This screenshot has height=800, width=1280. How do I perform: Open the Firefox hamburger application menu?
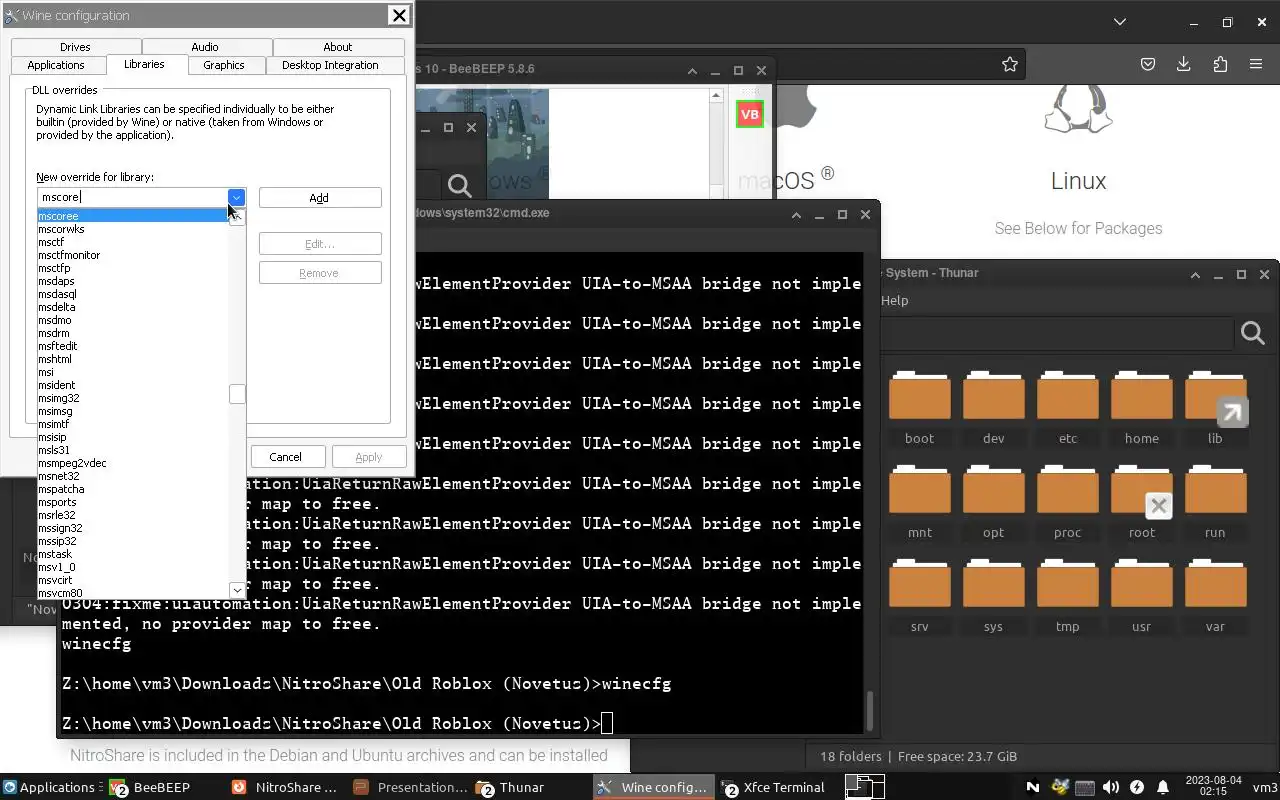point(1256,64)
